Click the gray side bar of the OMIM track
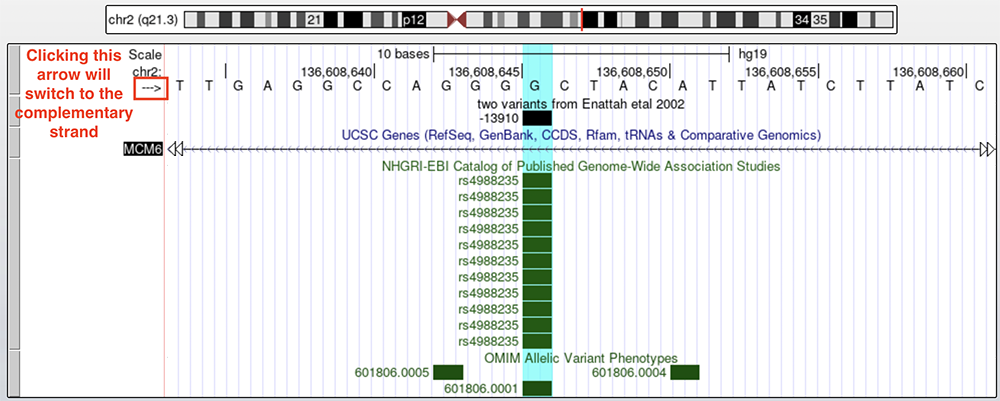Image resolution: width=1000 pixels, height=401 pixels. pos(12,373)
